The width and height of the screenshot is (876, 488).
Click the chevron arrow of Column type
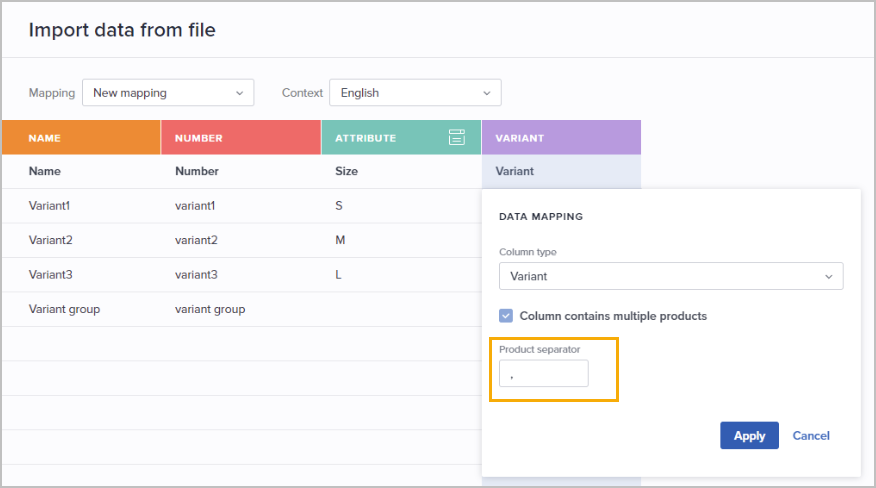click(x=829, y=277)
